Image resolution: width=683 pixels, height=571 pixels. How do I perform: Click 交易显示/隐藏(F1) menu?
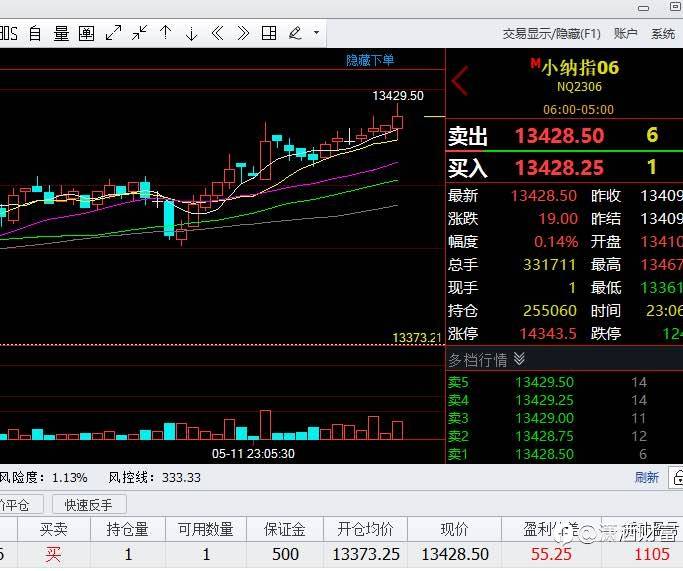[x=551, y=34]
